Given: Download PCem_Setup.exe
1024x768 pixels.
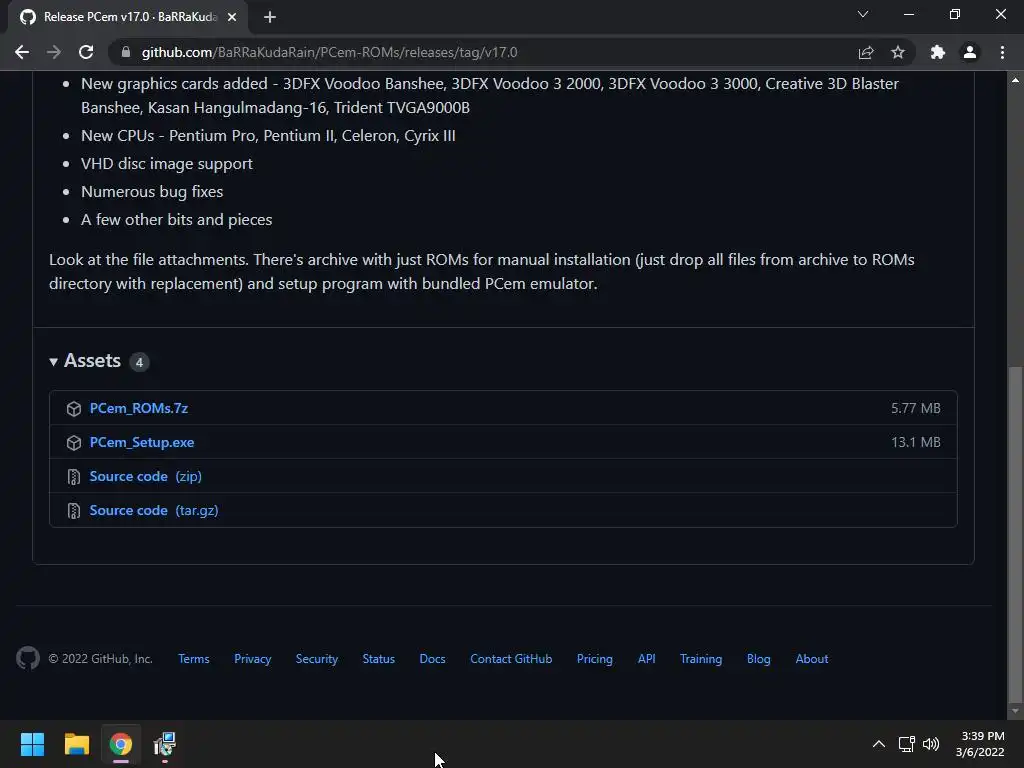Looking at the screenshot, I should coord(142,442).
